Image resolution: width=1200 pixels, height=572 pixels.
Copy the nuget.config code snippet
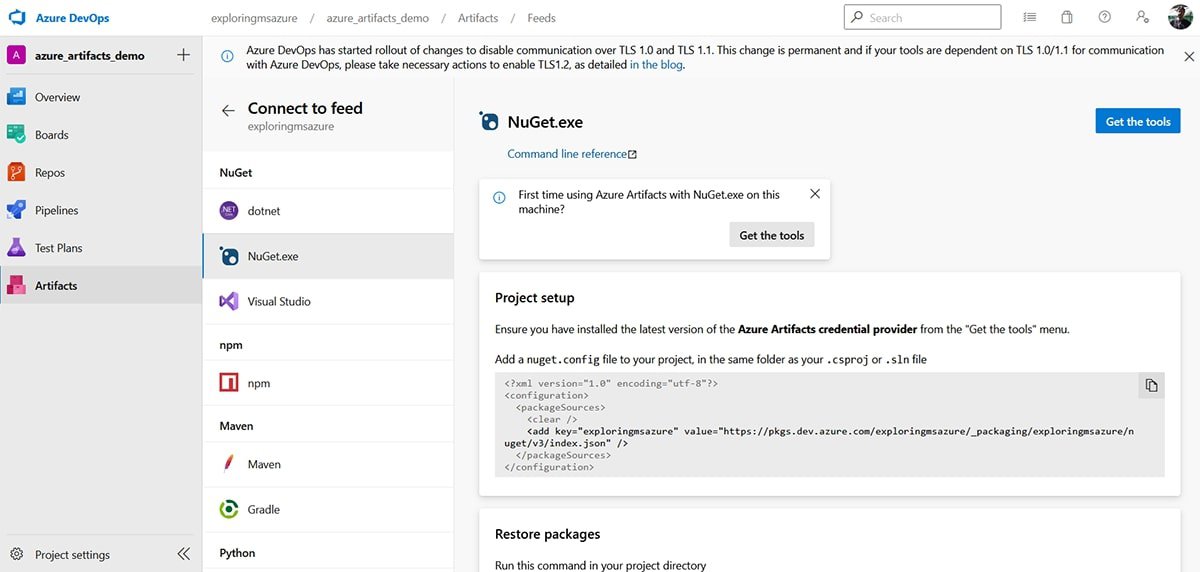click(x=1151, y=386)
